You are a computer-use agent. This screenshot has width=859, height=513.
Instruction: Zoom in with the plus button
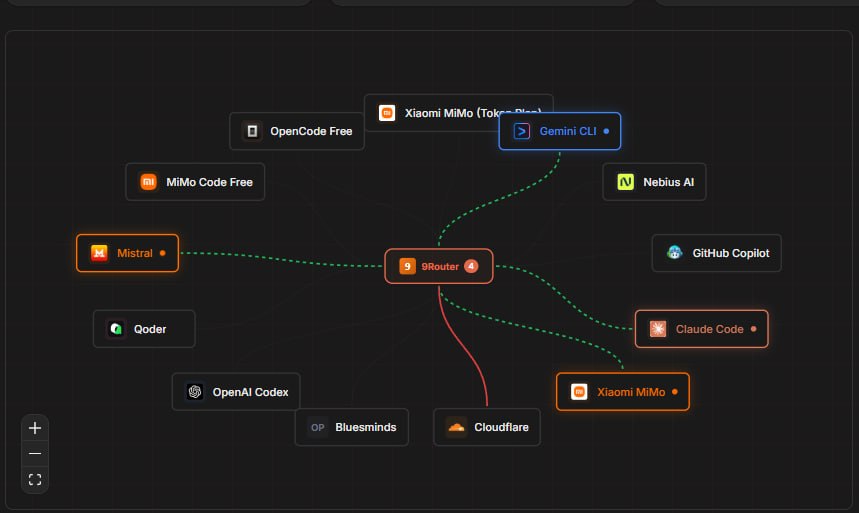tap(35, 428)
